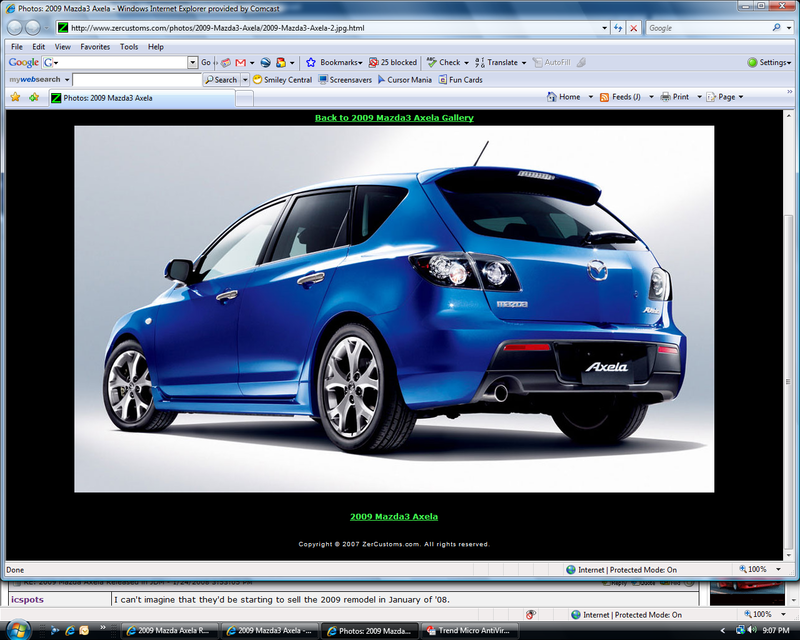Screen dimensions: 800x640
Task: Click the Feeds RSS icon
Action: click(x=605, y=97)
